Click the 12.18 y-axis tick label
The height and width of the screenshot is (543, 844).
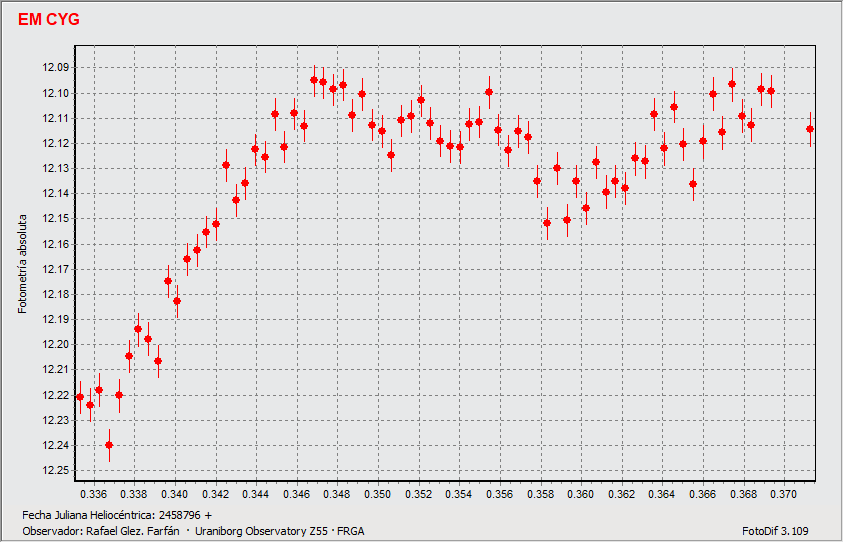point(55,294)
